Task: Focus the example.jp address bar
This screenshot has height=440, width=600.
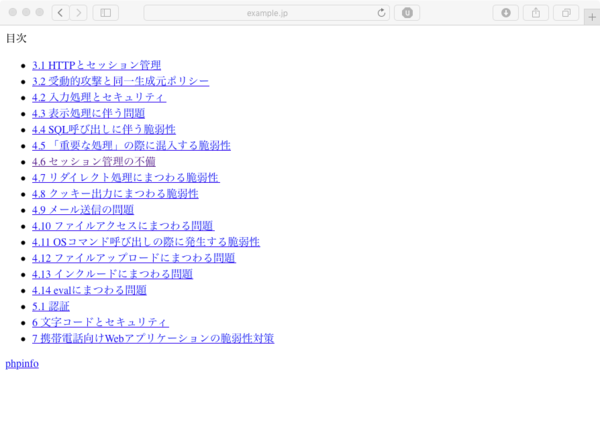Action: pos(267,13)
